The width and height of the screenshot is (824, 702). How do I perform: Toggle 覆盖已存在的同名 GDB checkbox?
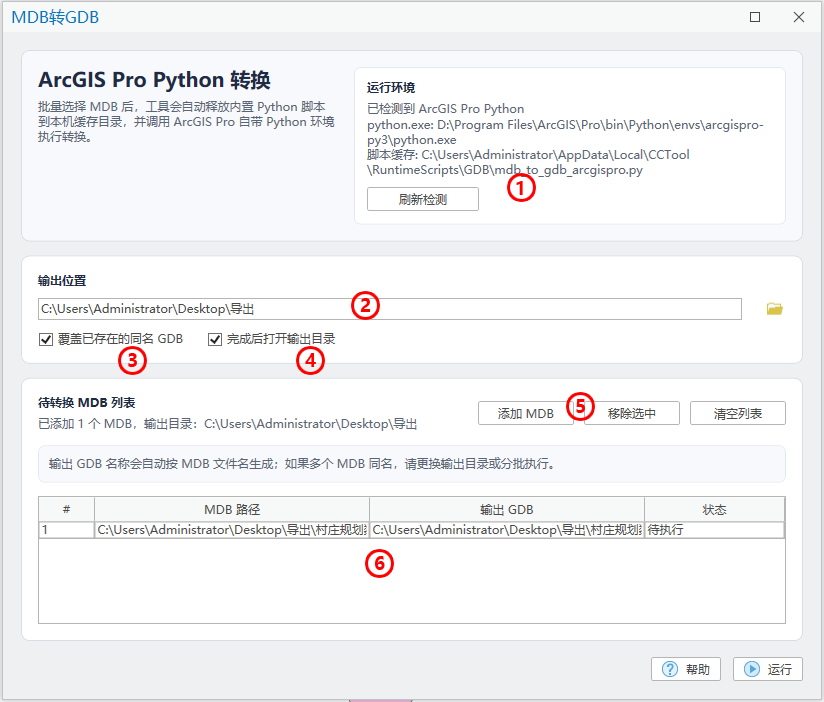click(x=46, y=339)
